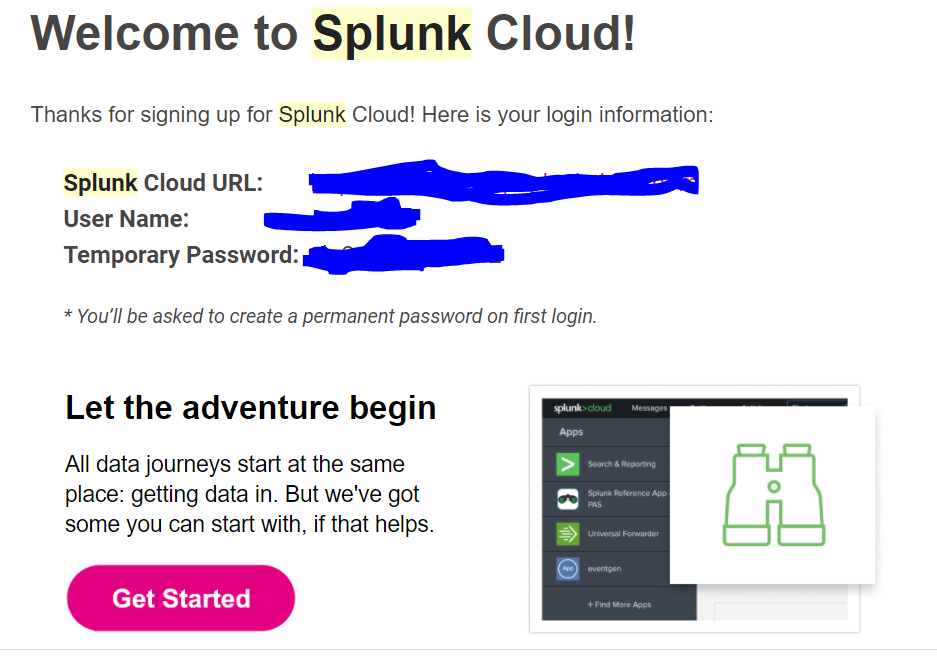The width and height of the screenshot is (937, 656).
Task: Select the Universal Forwarder app label
Action: 623,534
